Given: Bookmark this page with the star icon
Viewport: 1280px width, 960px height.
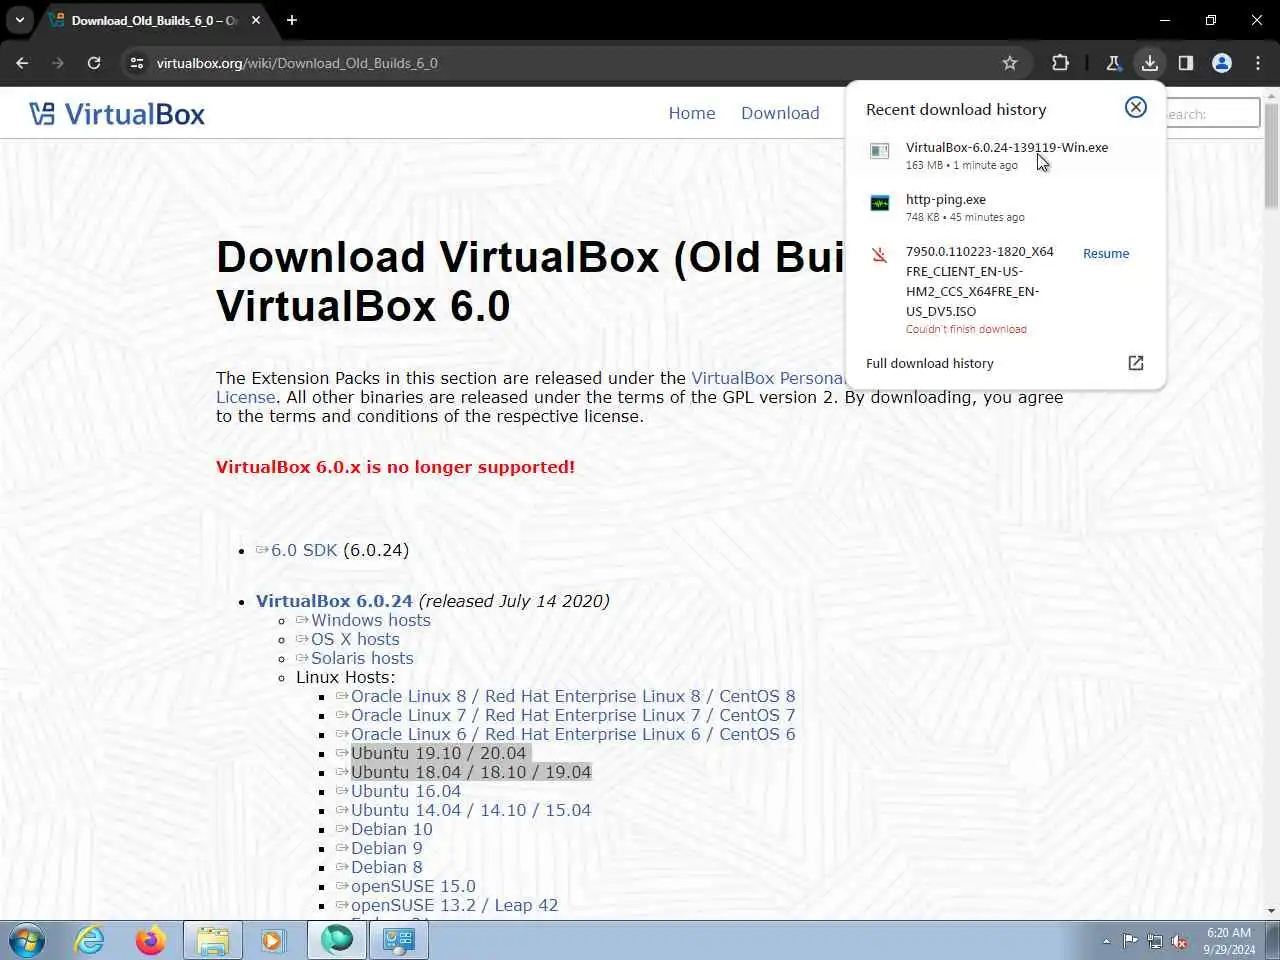Looking at the screenshot, I should [1010, 63].
